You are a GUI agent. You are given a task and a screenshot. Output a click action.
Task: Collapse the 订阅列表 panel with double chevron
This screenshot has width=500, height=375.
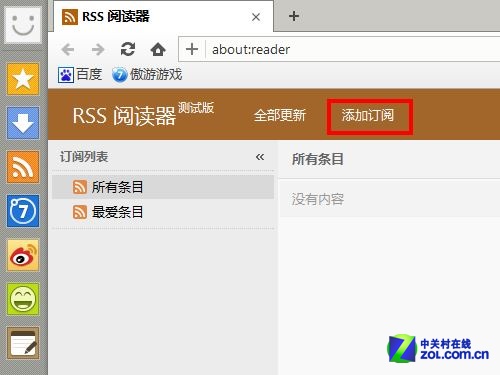tap(260, 157)
